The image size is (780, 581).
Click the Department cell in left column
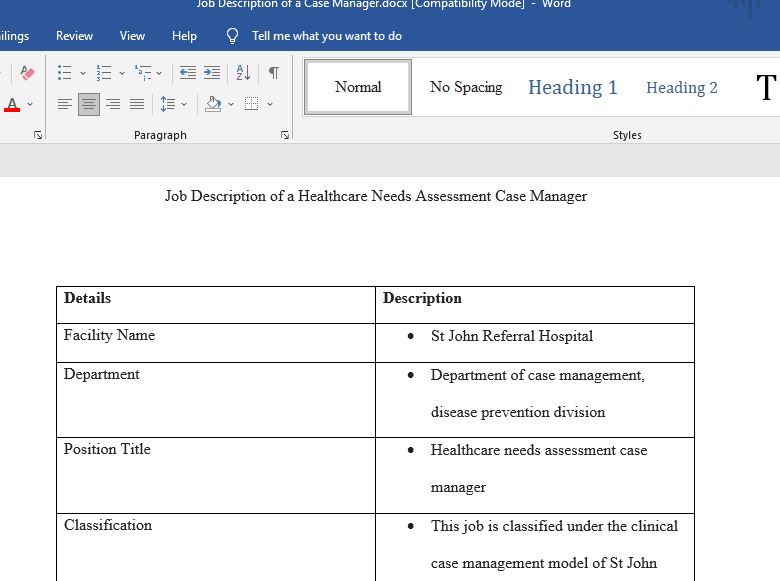(216, 400)
